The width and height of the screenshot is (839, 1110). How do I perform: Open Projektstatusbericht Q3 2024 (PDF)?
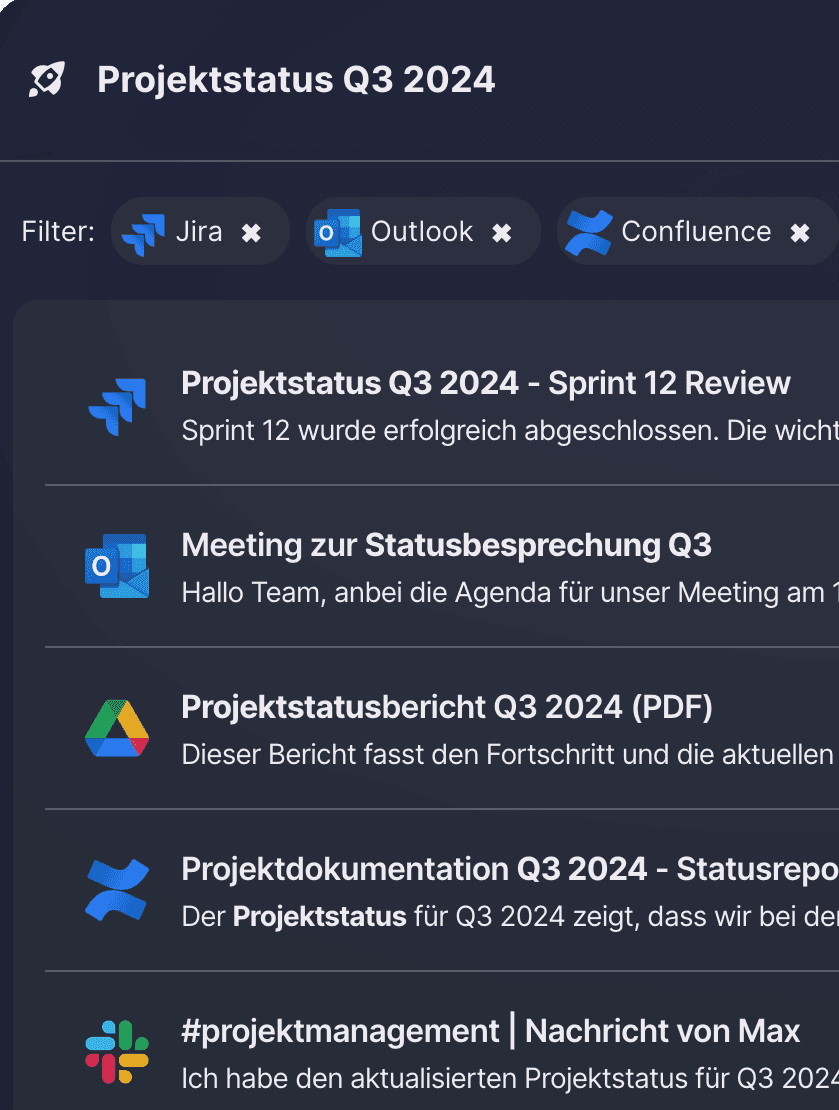pos(447,707)
